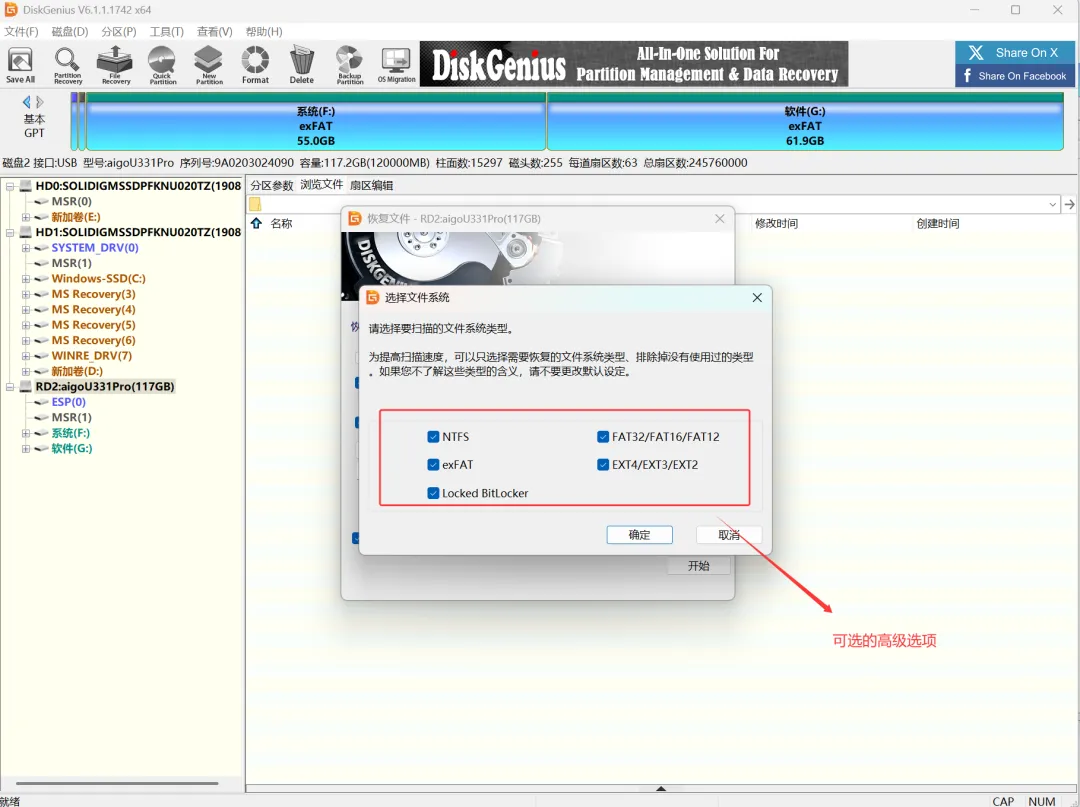Close the 选择文件系统 dialog
Screen dimensions: 1080x807
[x=757, y=297]
